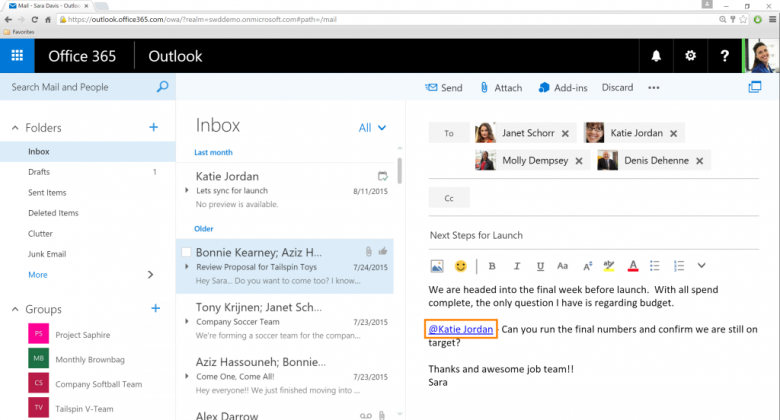Insert an emoji with the smiley icon
780x420 pixels.
tap(461, 266)
